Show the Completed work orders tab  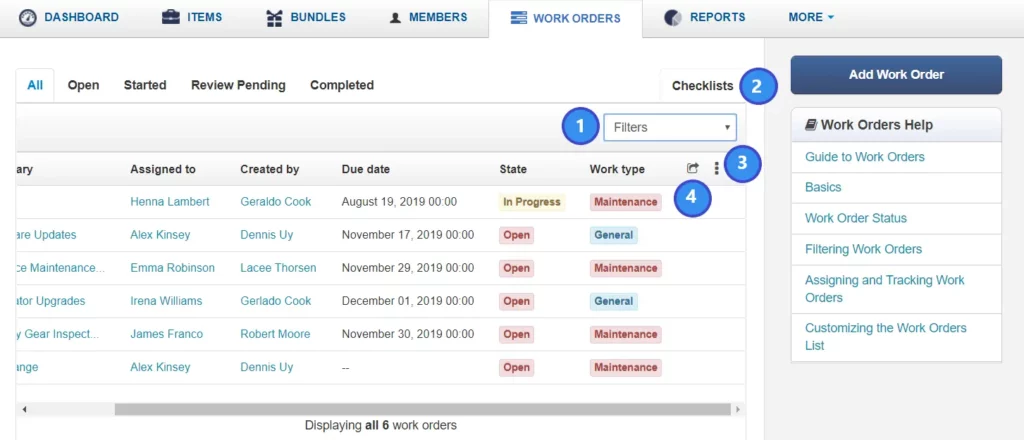[x=342, y=86]
